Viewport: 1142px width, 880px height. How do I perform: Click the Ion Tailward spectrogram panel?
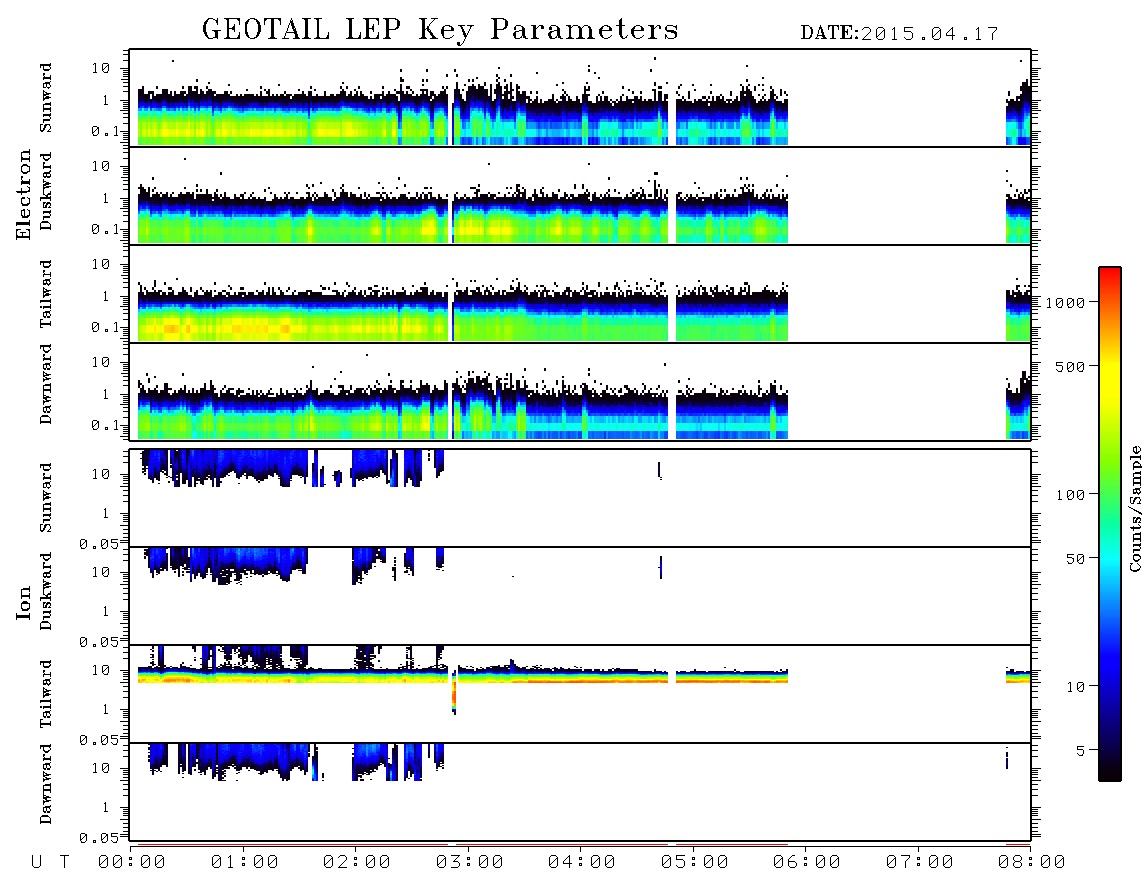click(580, 694)
